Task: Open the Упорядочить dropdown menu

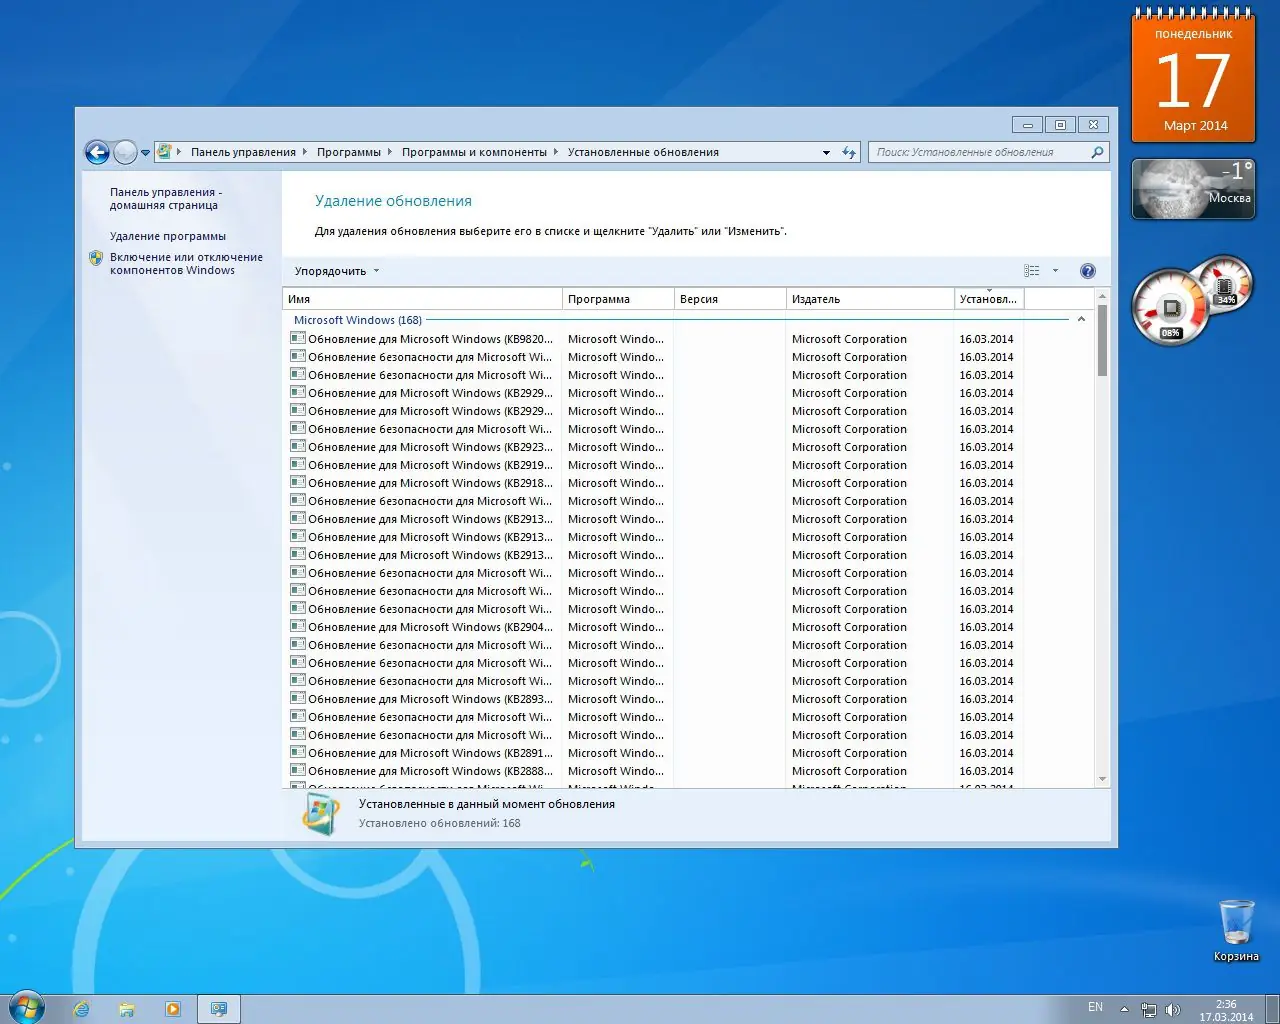Action: (337, 271)
